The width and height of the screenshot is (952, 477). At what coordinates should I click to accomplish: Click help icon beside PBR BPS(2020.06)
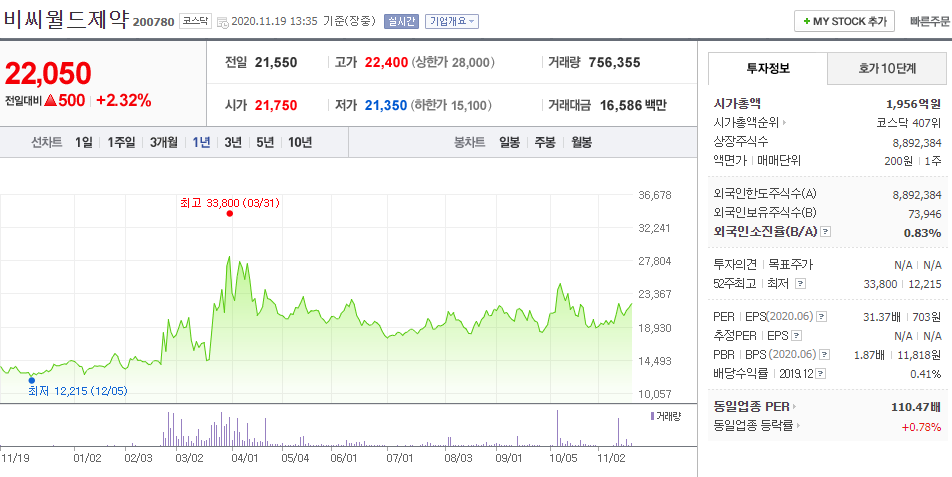point(824,354)
